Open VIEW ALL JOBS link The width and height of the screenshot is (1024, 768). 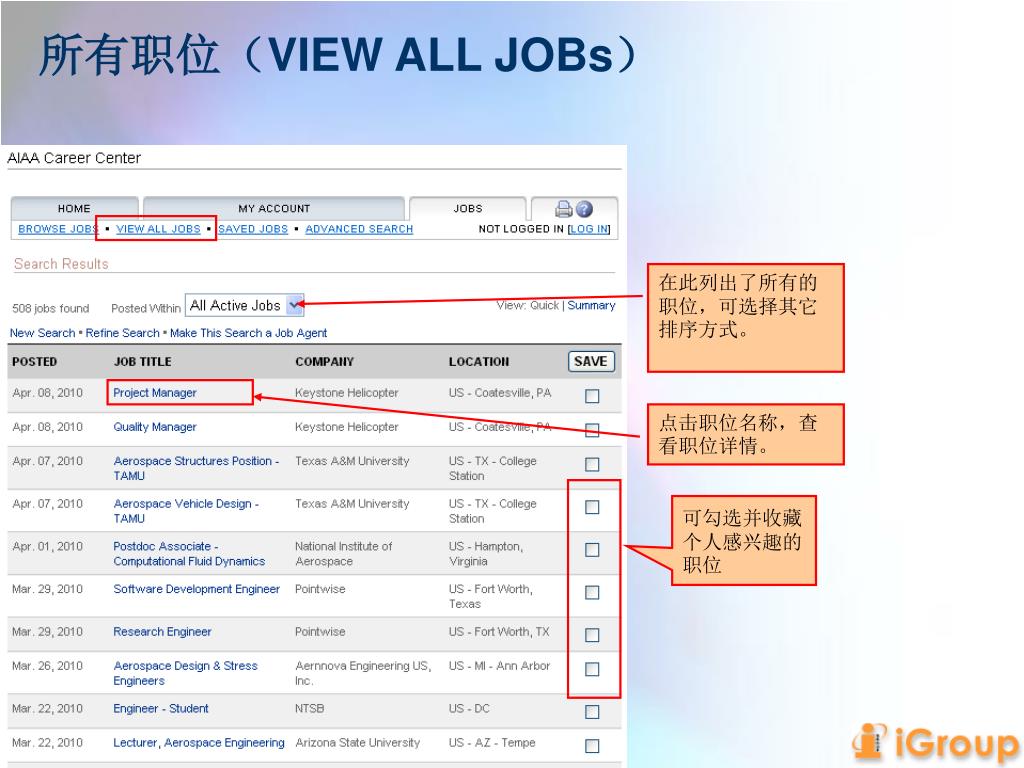click(158, 229)
